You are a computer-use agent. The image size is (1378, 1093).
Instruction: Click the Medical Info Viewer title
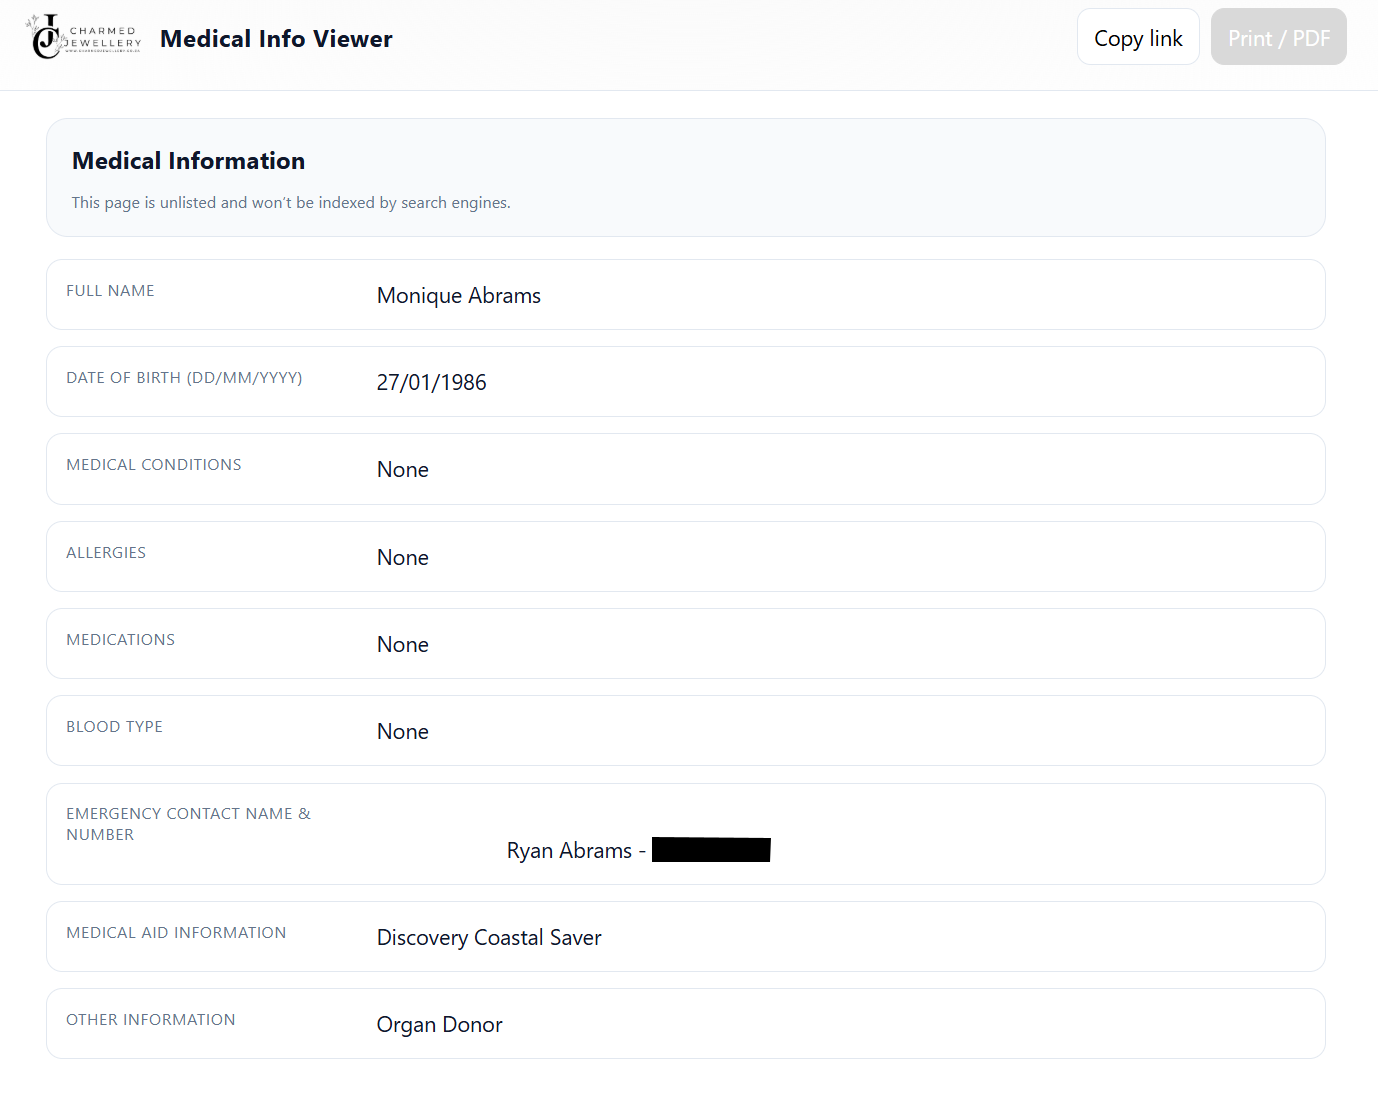pyautogui.click(x=276, y=39)
